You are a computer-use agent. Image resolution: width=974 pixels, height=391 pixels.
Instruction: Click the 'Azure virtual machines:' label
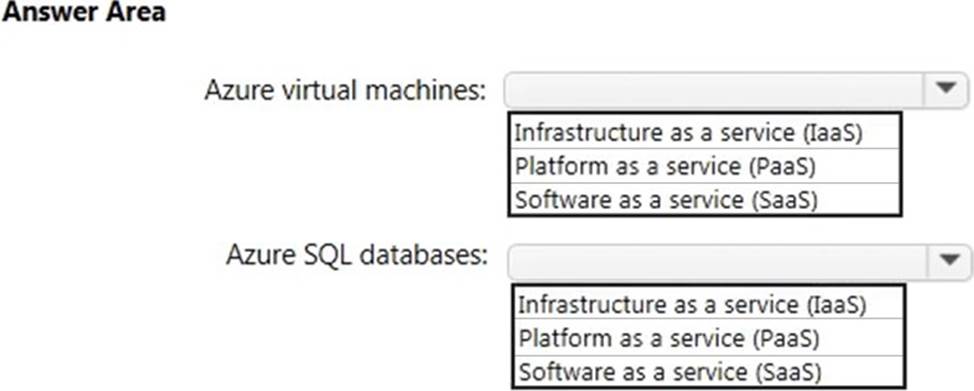[345, 91]
